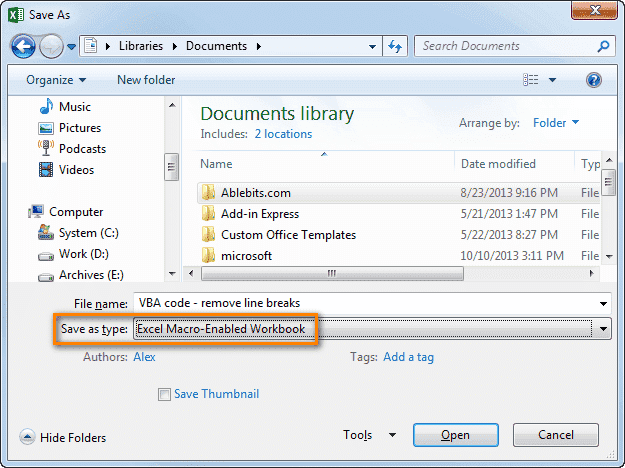The image size is (625, 468).
Task: Open address bar history dropdown
Action: tap(372, 47)
